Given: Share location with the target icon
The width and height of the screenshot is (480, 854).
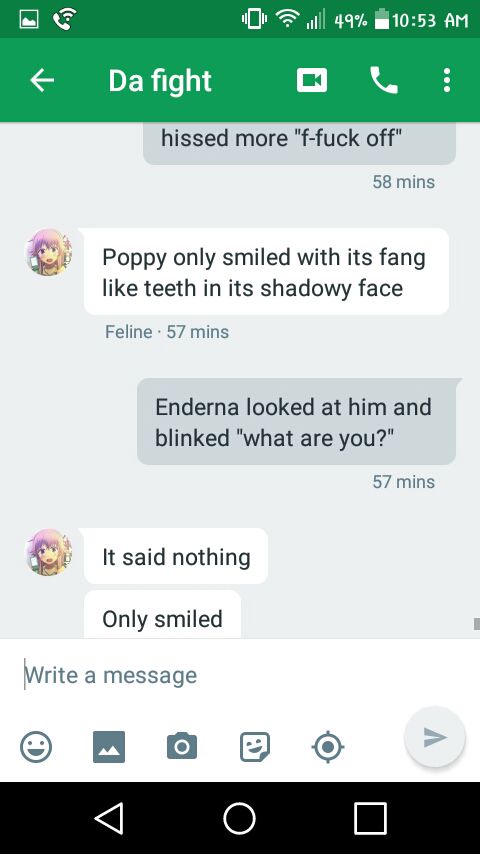Looking at the screenshot, I should click(x=327, y=746).
